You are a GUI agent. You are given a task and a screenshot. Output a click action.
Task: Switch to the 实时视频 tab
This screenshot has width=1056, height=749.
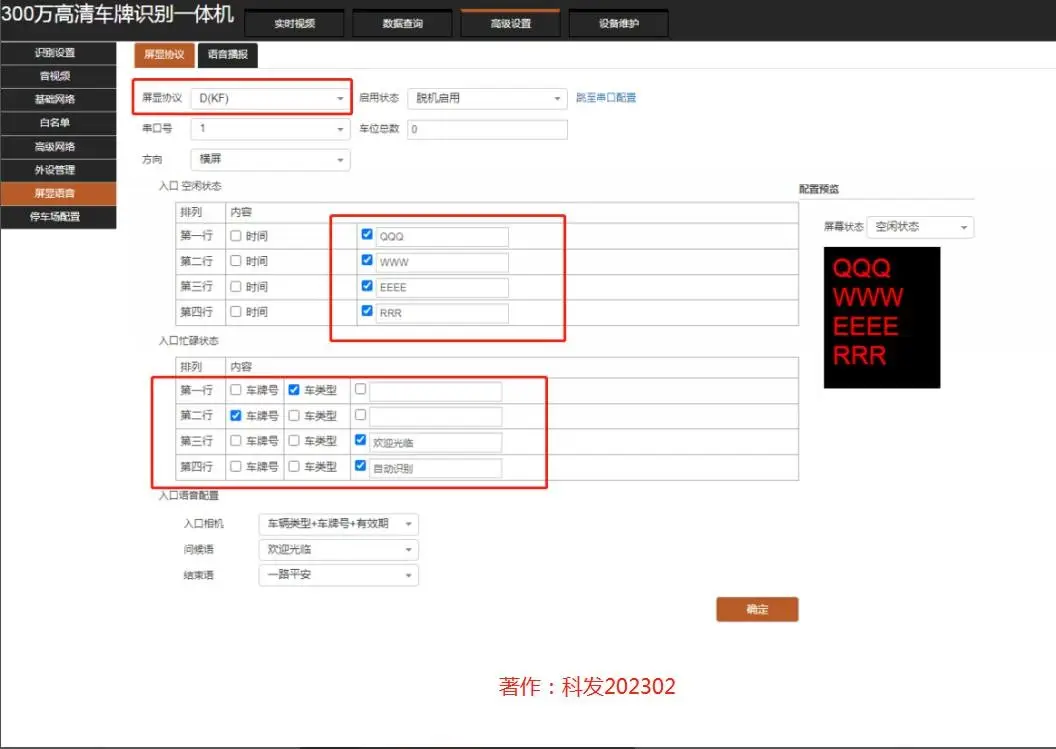point(294,22)
